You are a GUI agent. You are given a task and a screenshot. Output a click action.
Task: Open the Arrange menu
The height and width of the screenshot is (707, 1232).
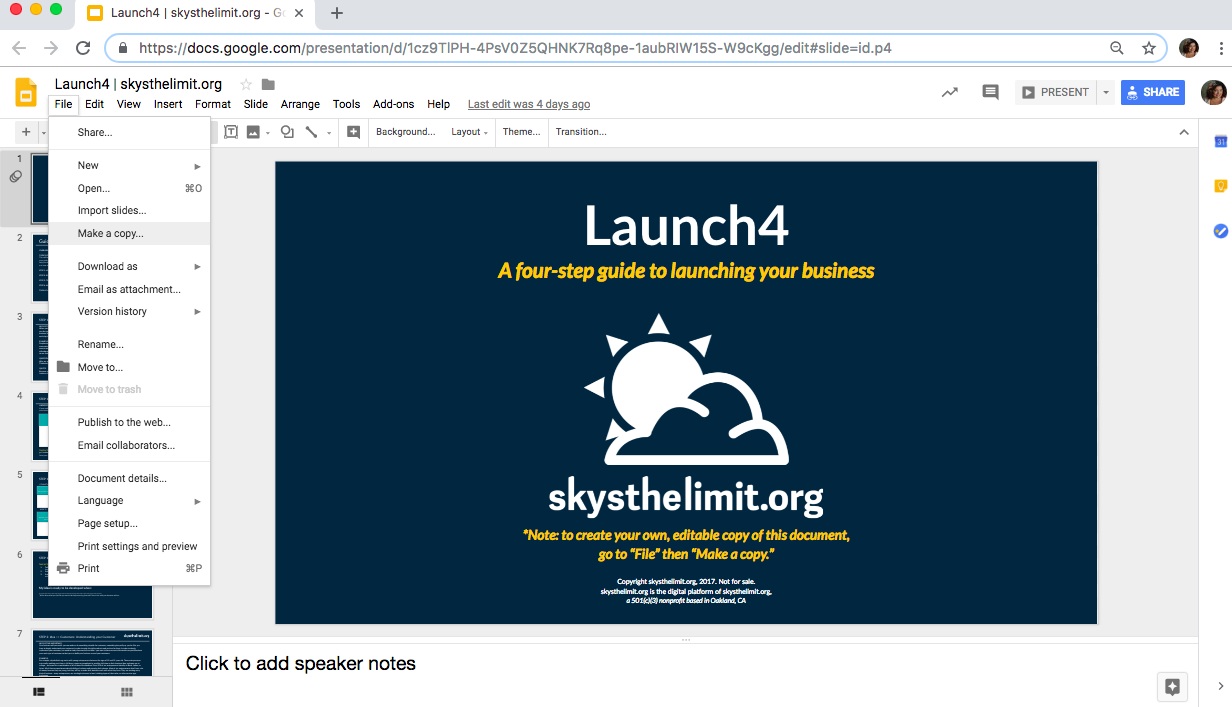tap(300, 104)
